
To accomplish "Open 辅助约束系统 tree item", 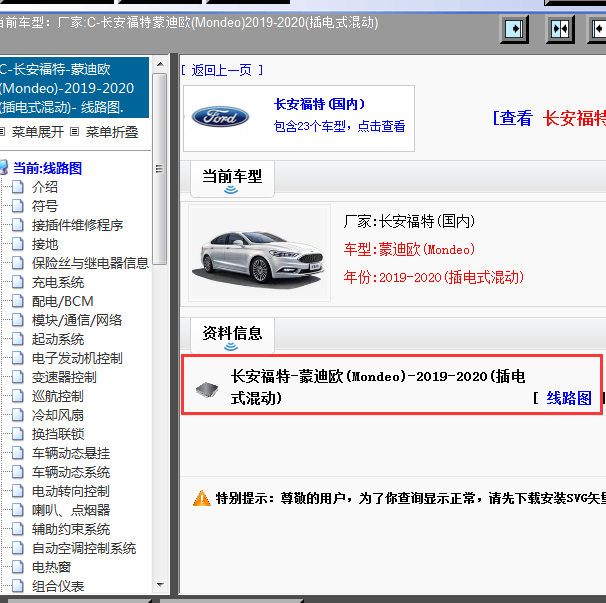I will pos(71,529).
